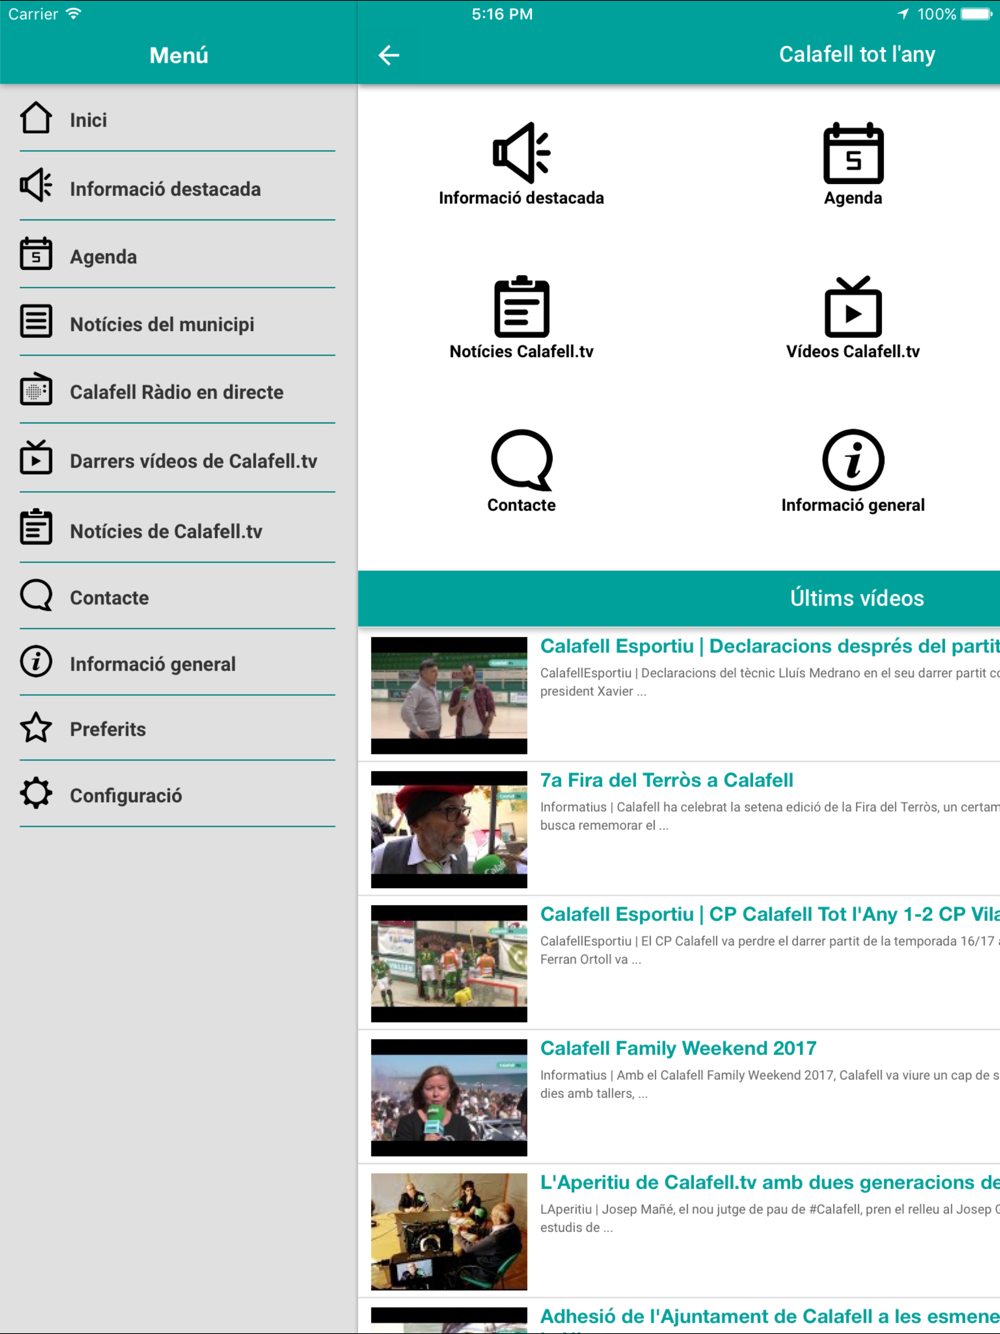
Task: Tap description 'Informatius | Amb el Calafell Family Weekend 2017'
Action: [x=770, y=1084]
